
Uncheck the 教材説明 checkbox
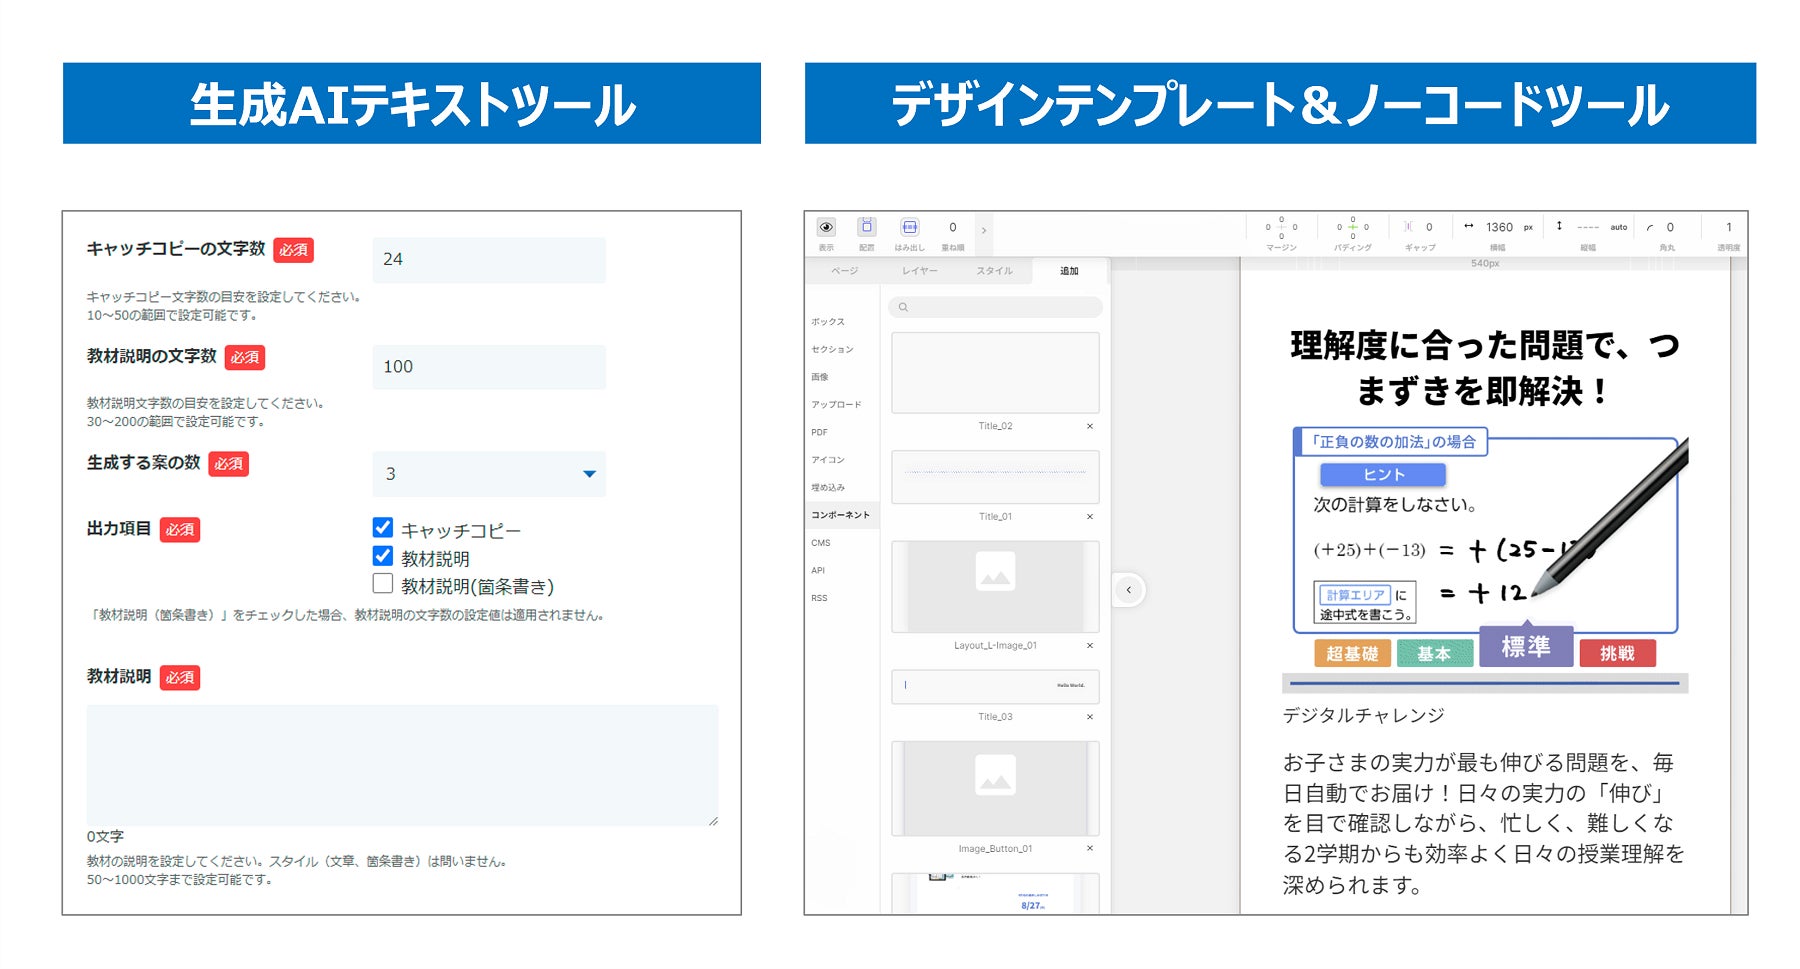point(382,555)
